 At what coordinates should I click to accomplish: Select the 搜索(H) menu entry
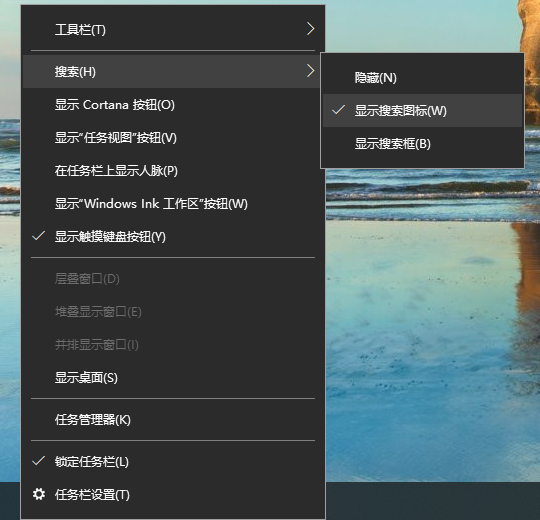click(171, 72)
